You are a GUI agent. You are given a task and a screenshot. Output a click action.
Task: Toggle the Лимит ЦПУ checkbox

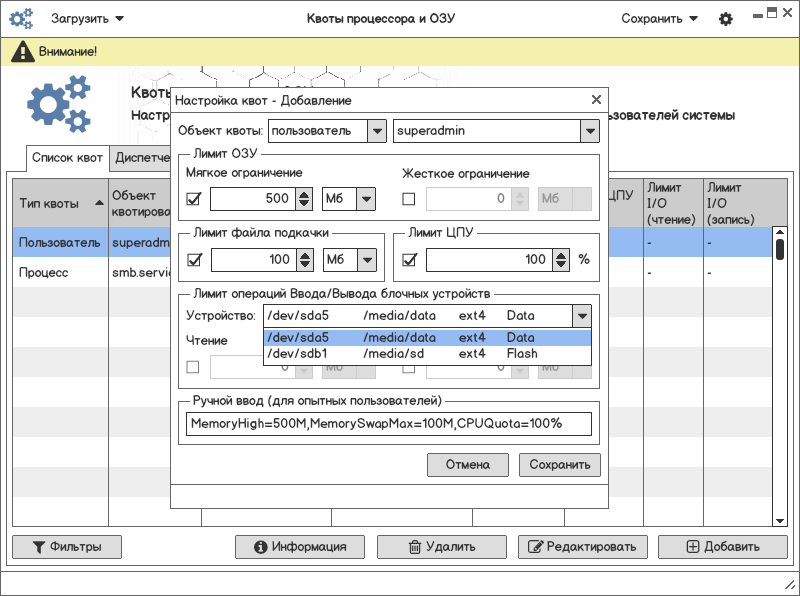point(408,260)
